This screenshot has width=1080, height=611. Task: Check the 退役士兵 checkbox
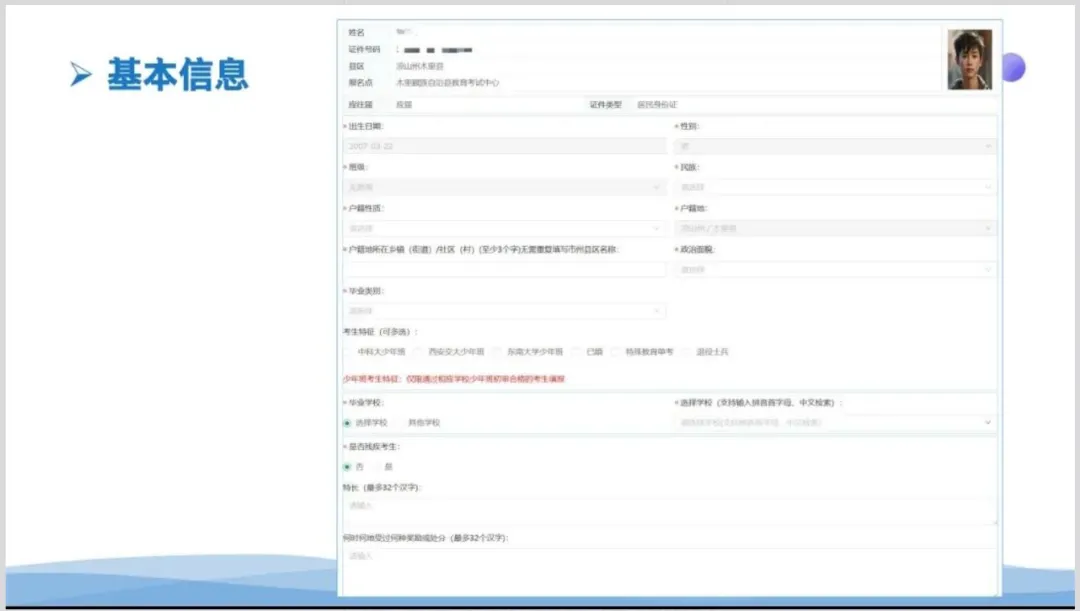point(686,352)
